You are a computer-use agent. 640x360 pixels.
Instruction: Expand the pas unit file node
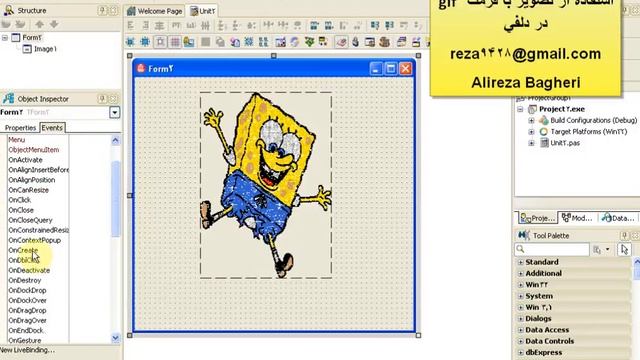(531, 143)
